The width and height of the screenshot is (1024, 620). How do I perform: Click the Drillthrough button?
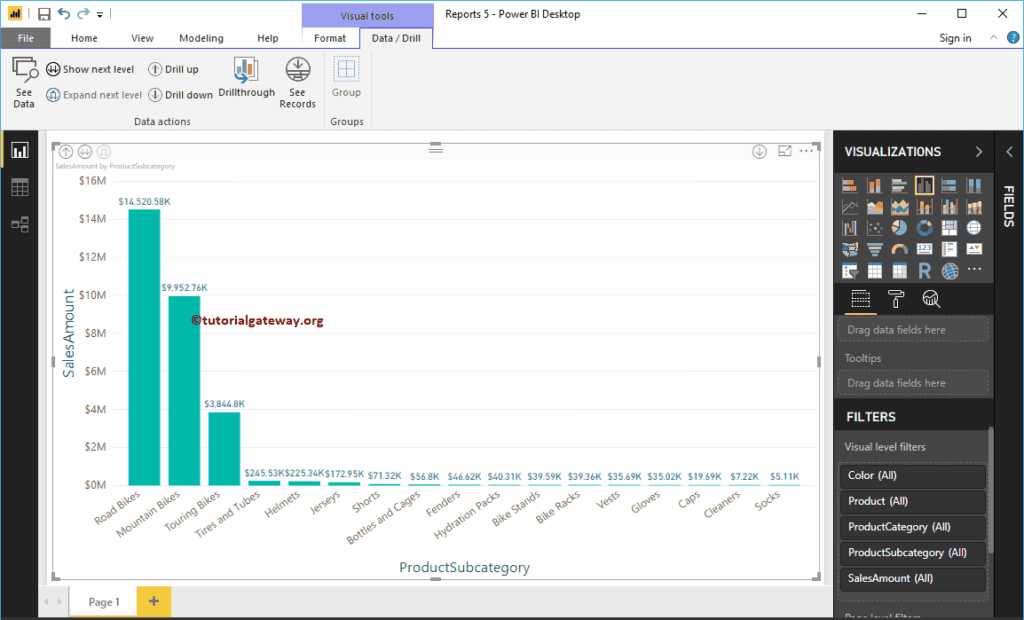246,77
